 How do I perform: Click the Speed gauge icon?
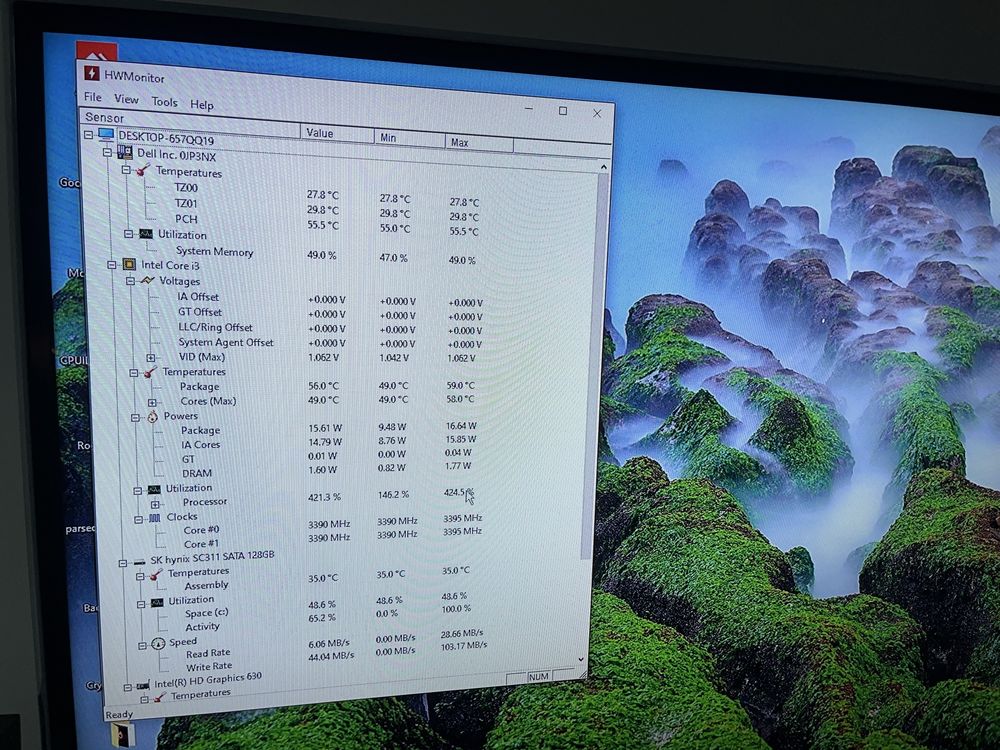[x=158, y=643]
